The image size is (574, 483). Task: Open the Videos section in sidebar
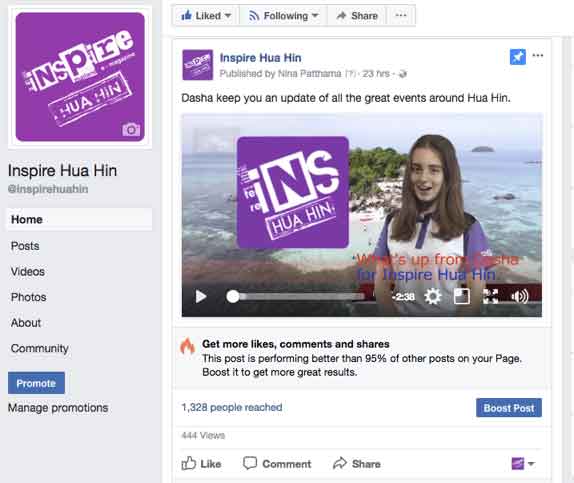click(28, 272)
